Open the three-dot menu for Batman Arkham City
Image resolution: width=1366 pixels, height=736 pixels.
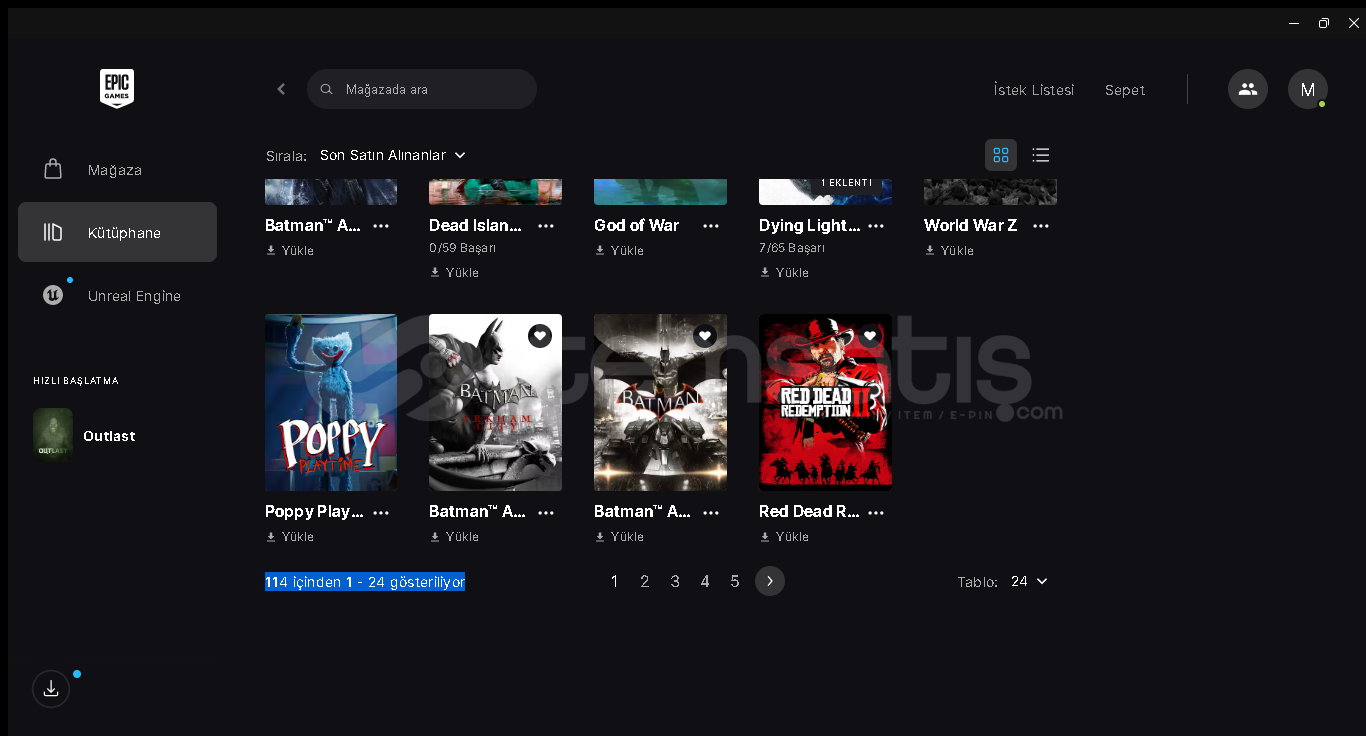[546, 512]
